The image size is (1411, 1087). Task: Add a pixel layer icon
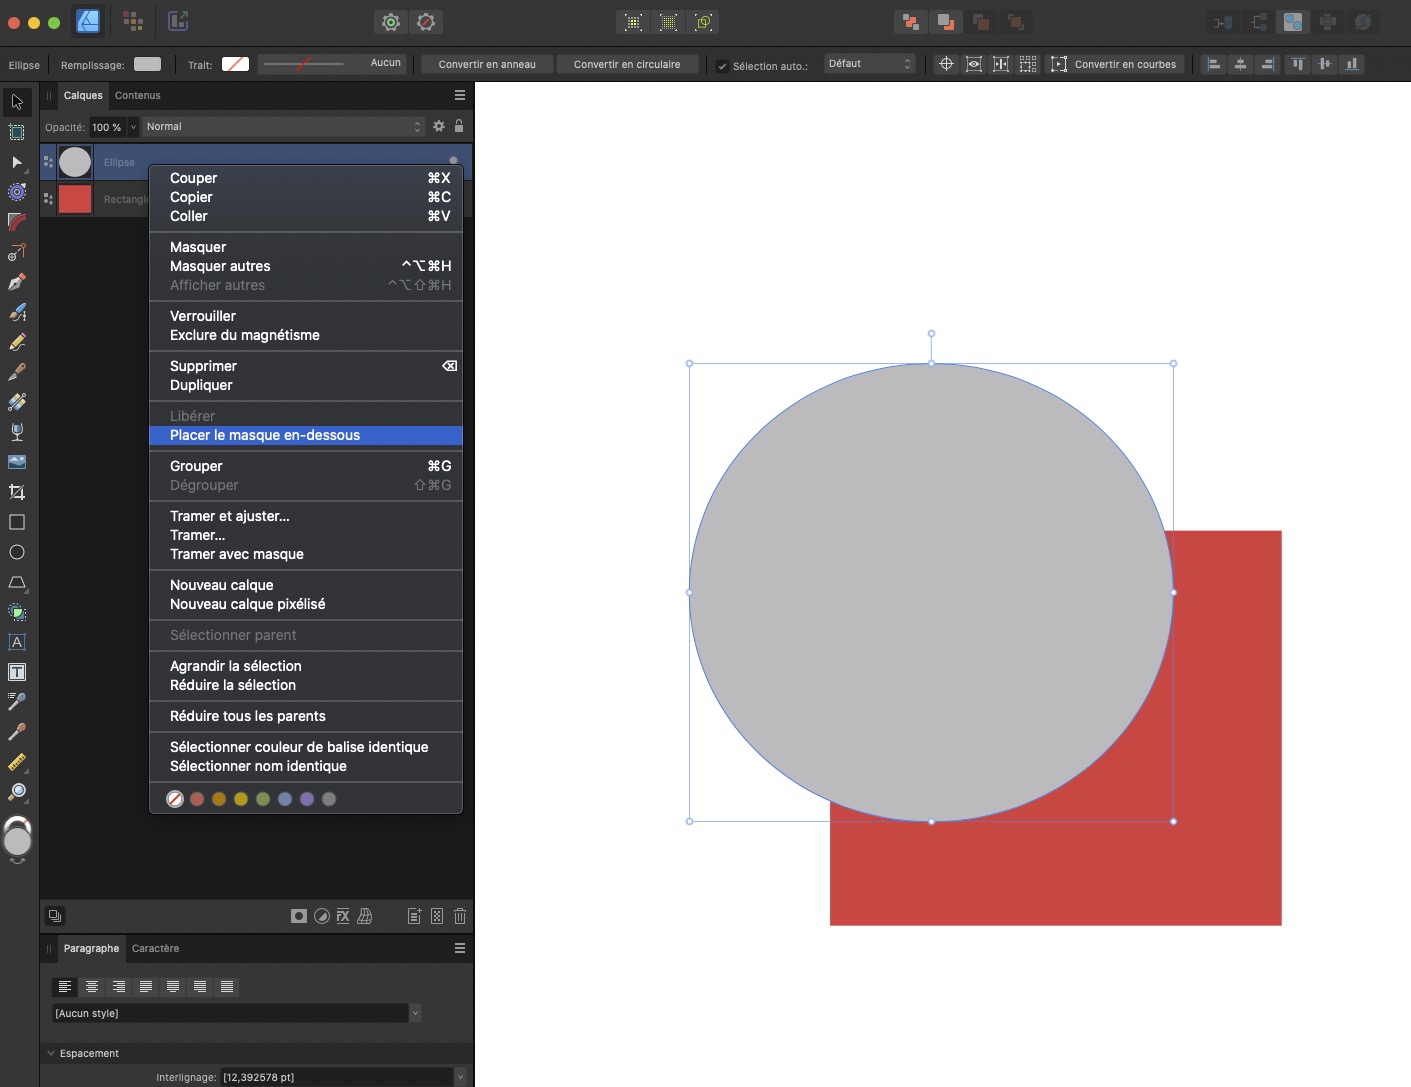click(x=437, y=916)
